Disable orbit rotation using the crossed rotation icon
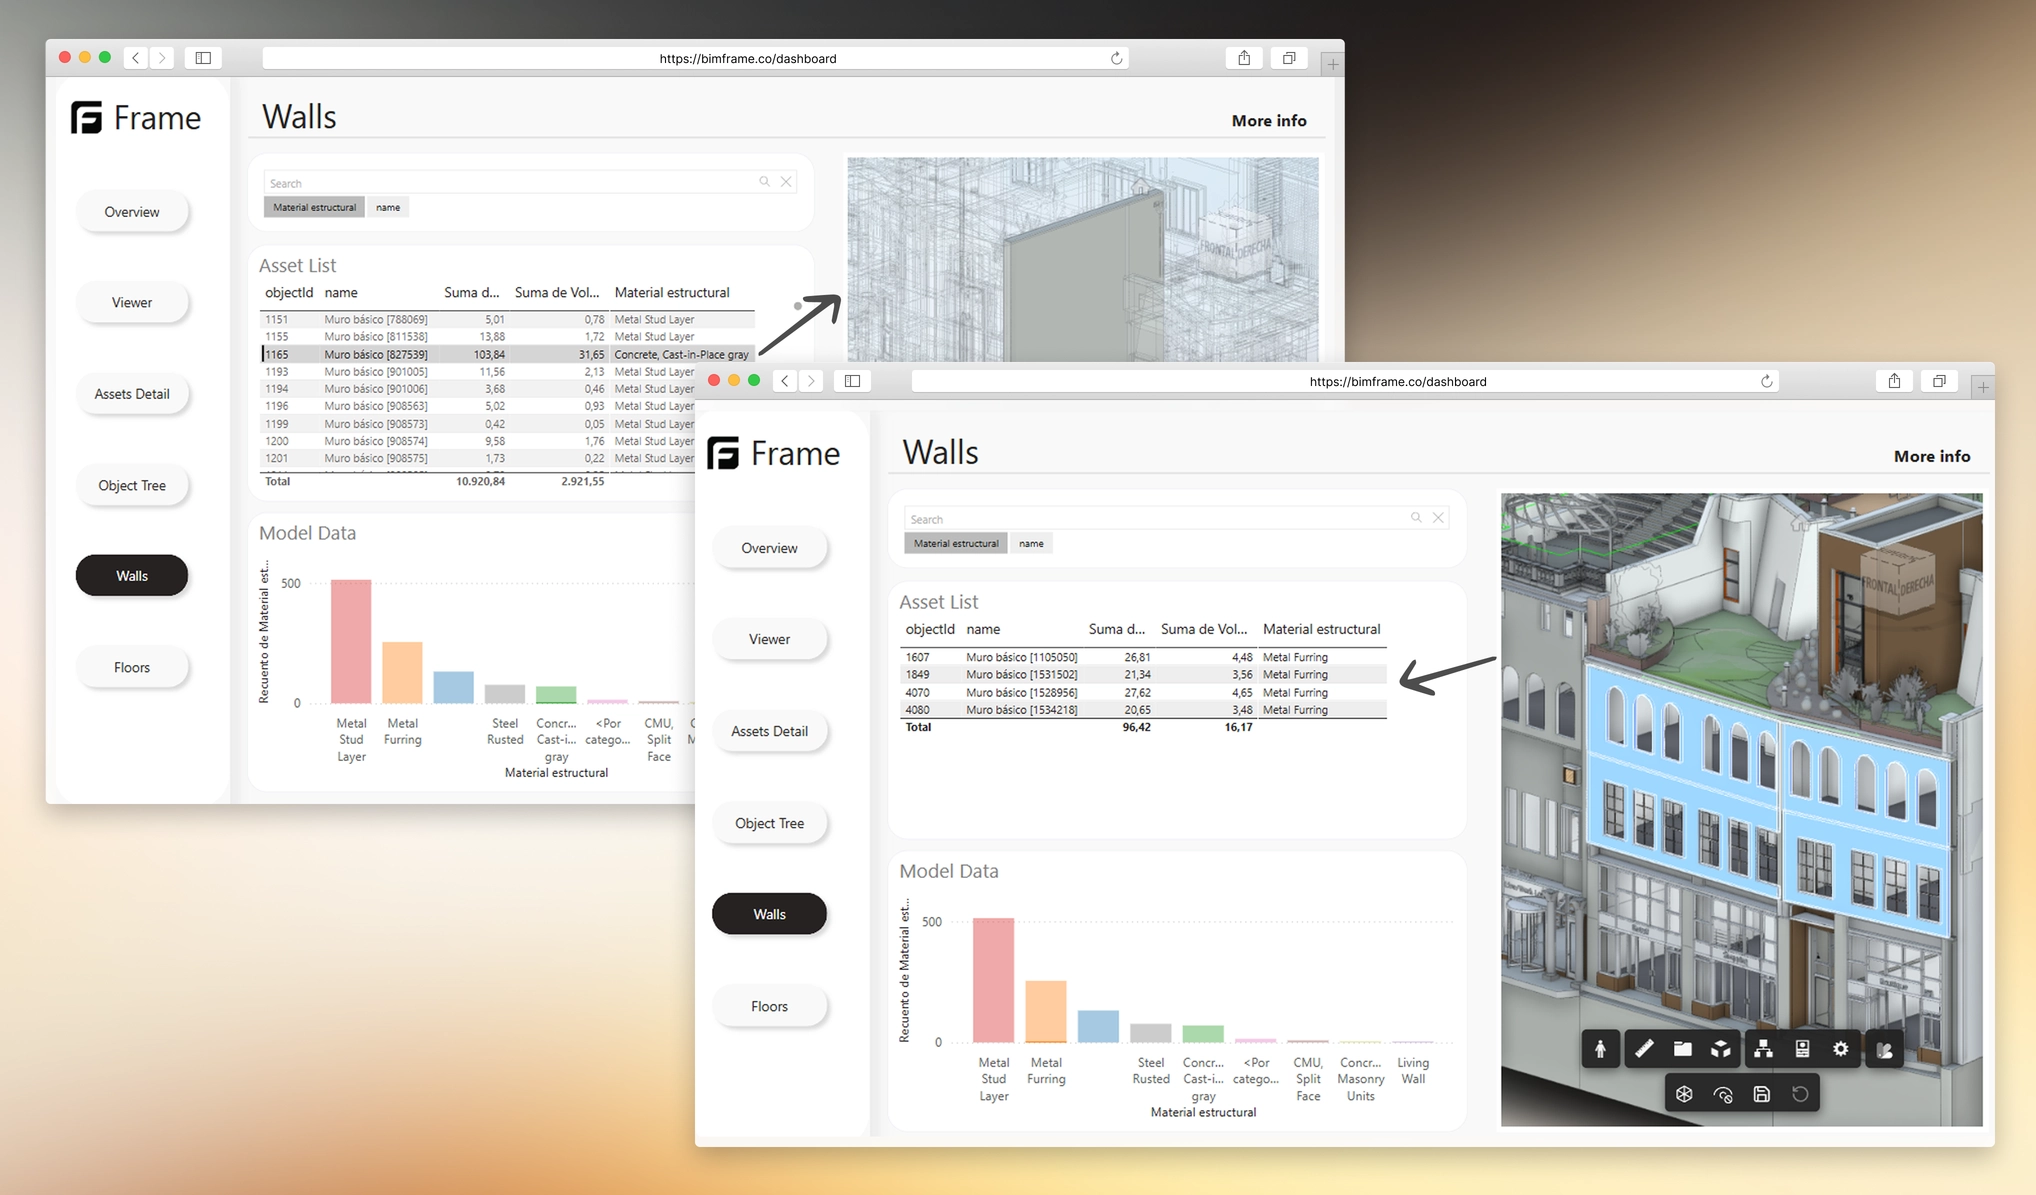2036x1195 pixels. [1723, 1093]
